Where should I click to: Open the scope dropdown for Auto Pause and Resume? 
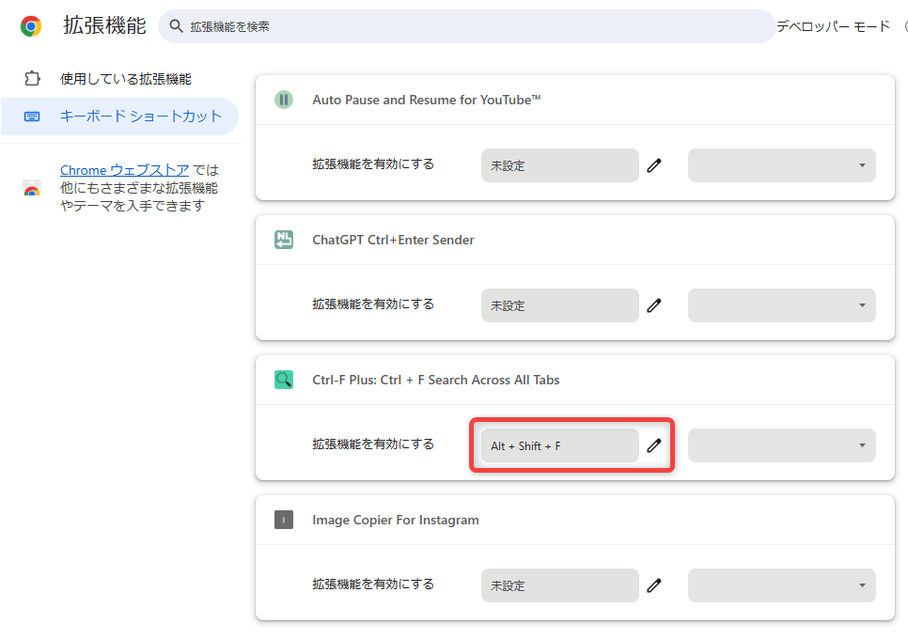tap(782, 166)
